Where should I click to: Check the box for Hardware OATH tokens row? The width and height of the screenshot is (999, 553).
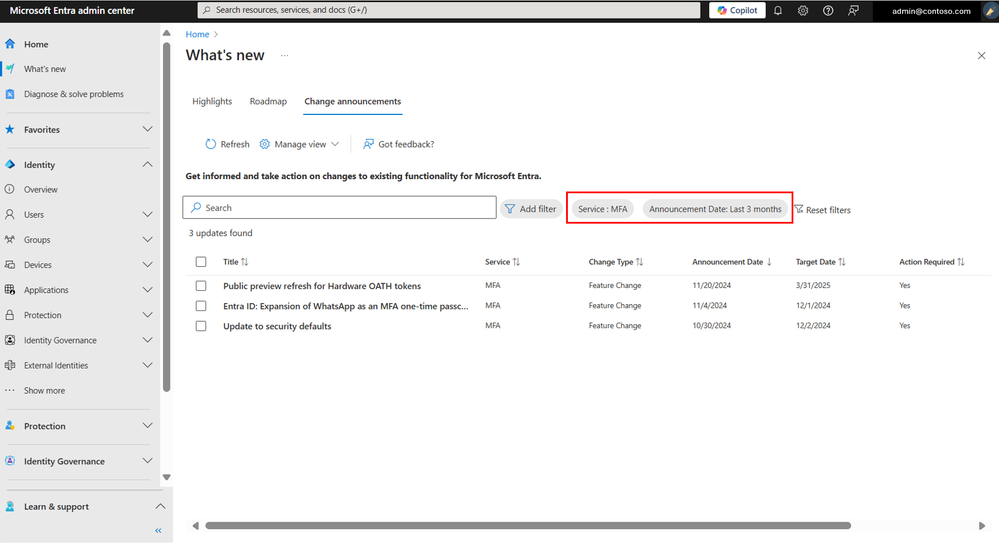coord(201,286)
